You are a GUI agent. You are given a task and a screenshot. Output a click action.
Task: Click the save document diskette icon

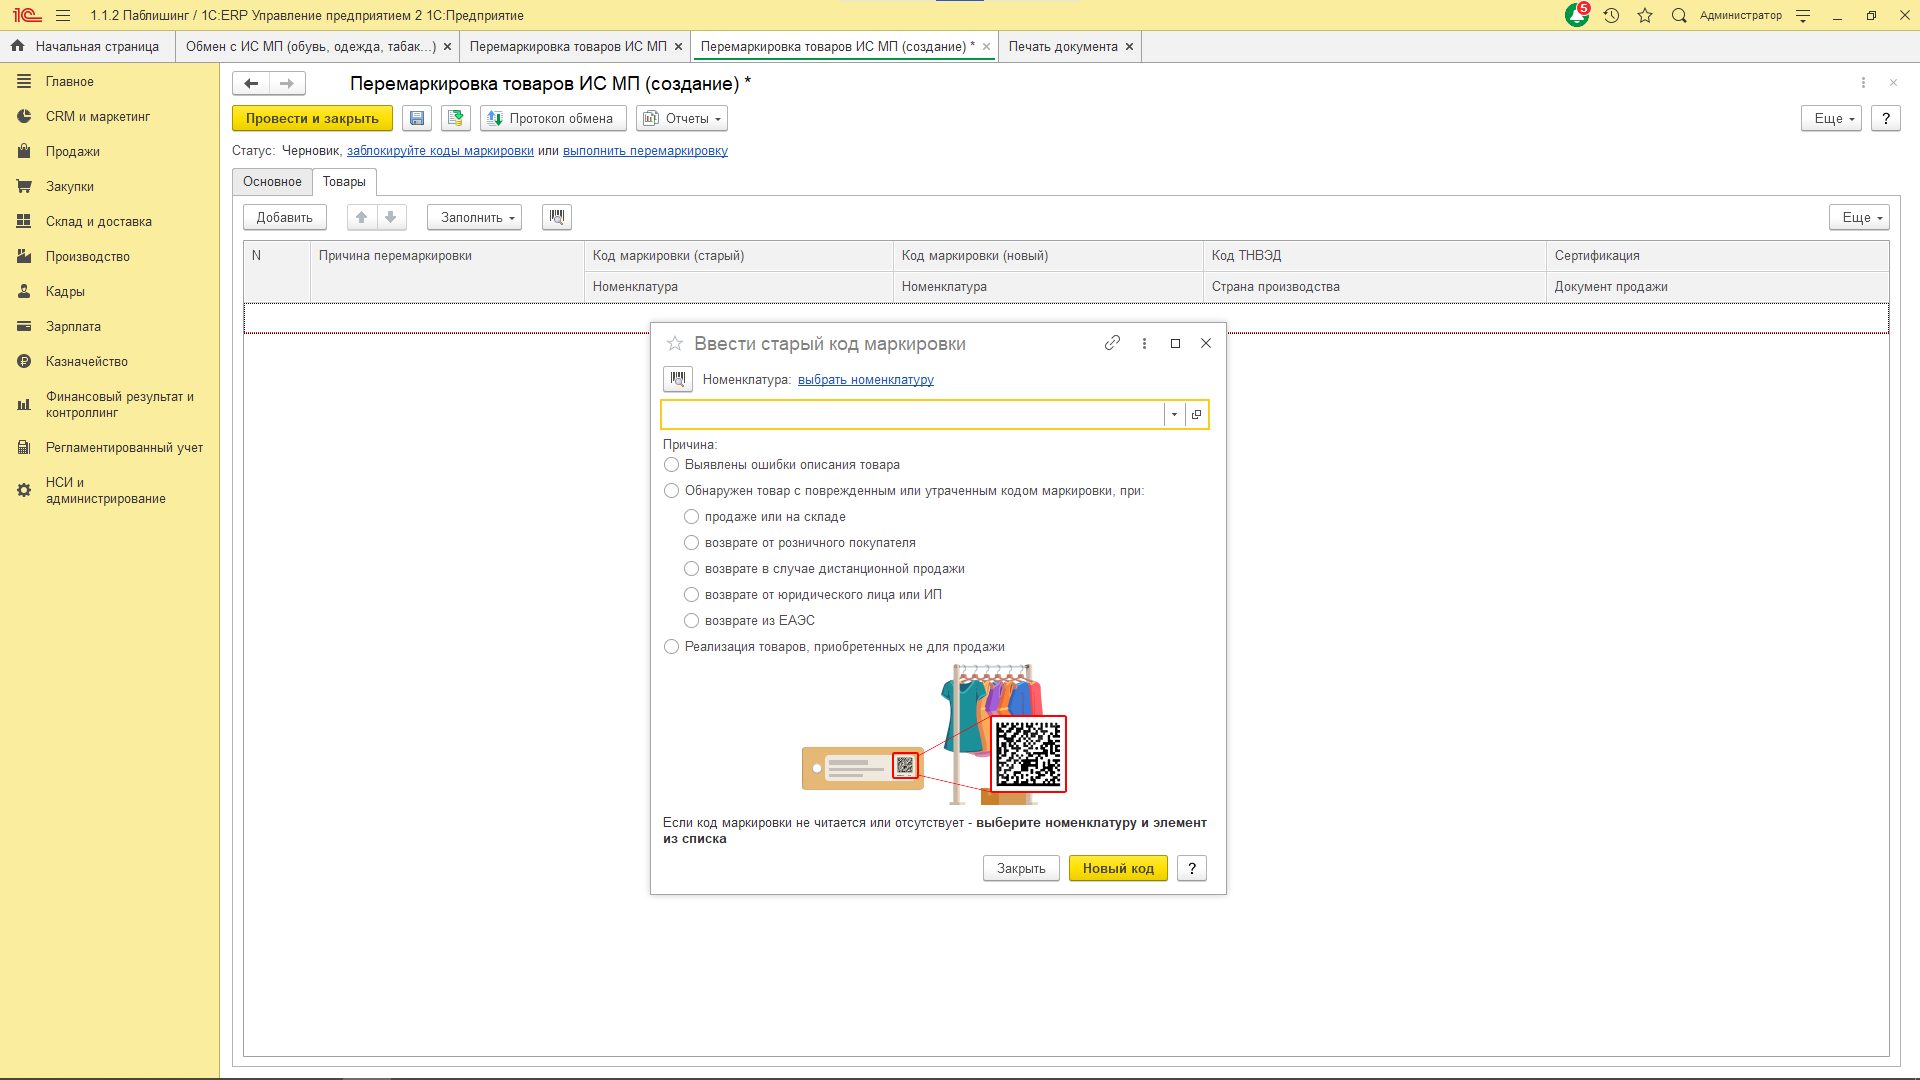point(417,118)
